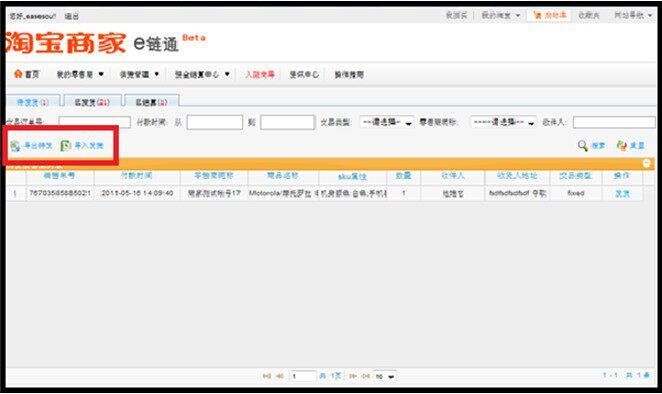Click the 发货 action link in row 1

click(622, 193)
